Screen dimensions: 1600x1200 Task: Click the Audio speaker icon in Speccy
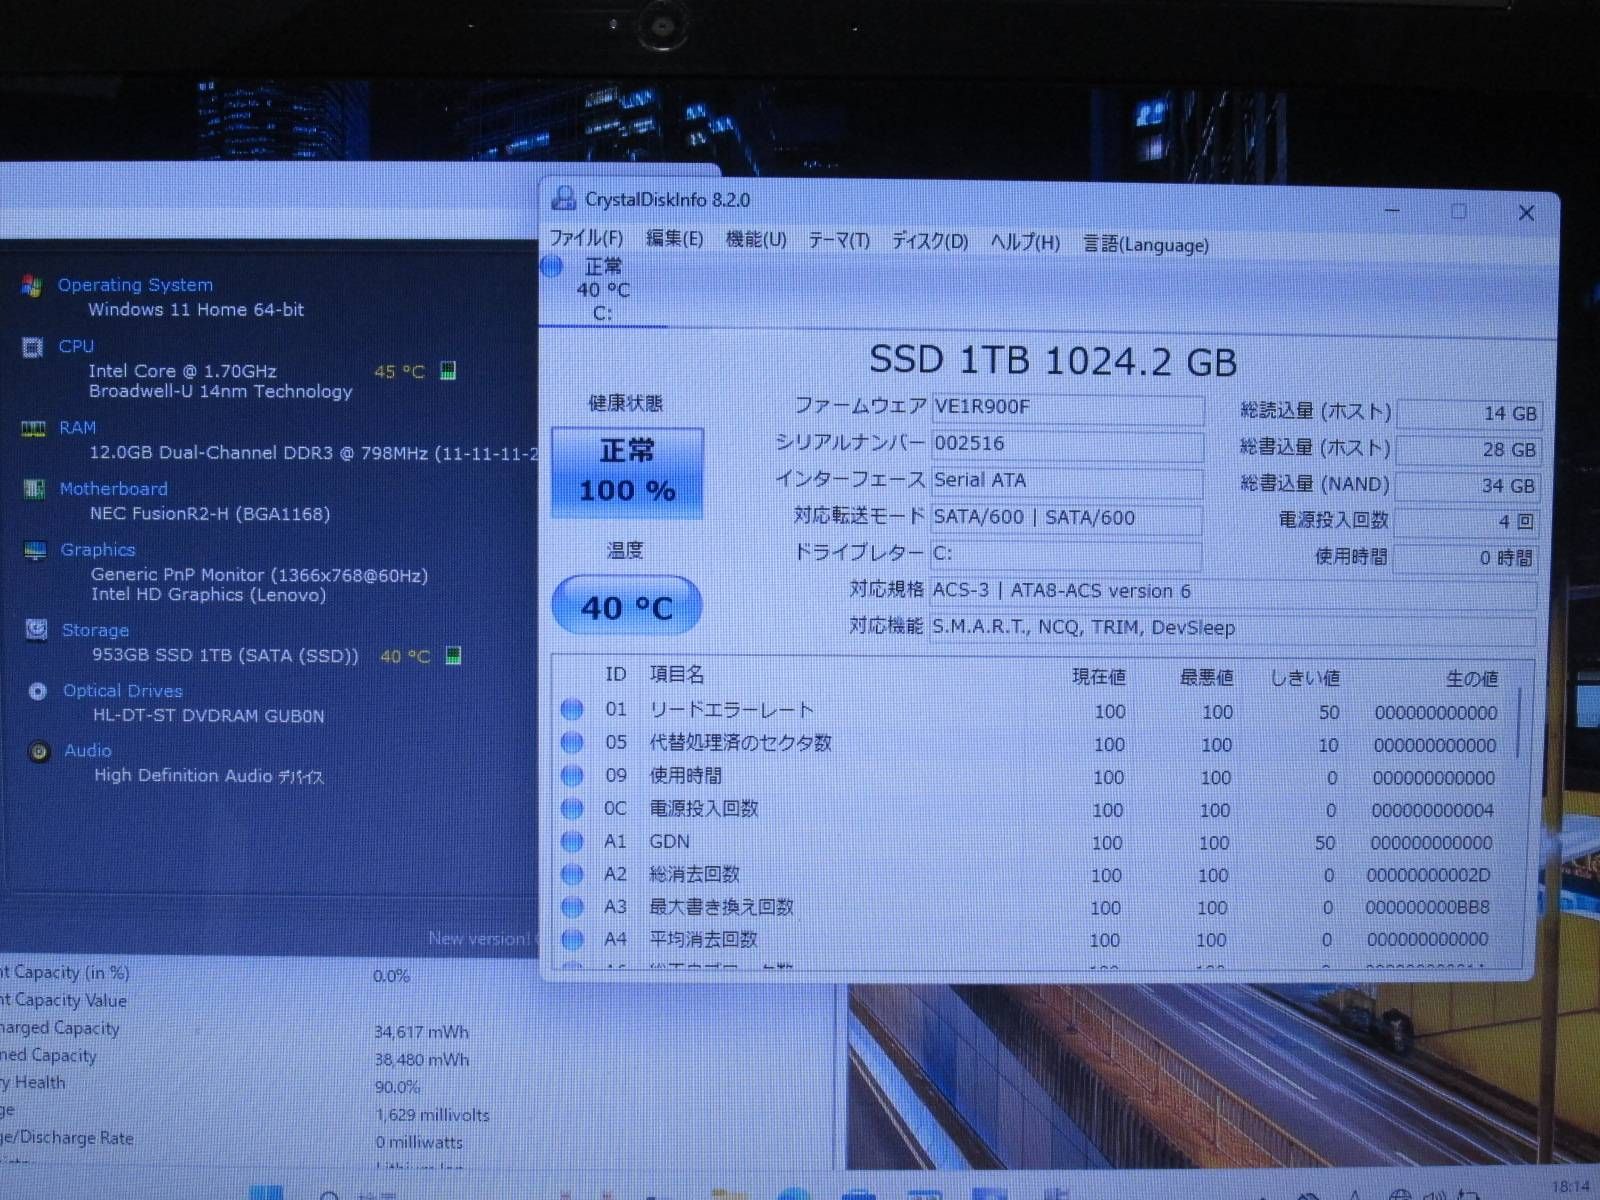[x=40, y=751]
